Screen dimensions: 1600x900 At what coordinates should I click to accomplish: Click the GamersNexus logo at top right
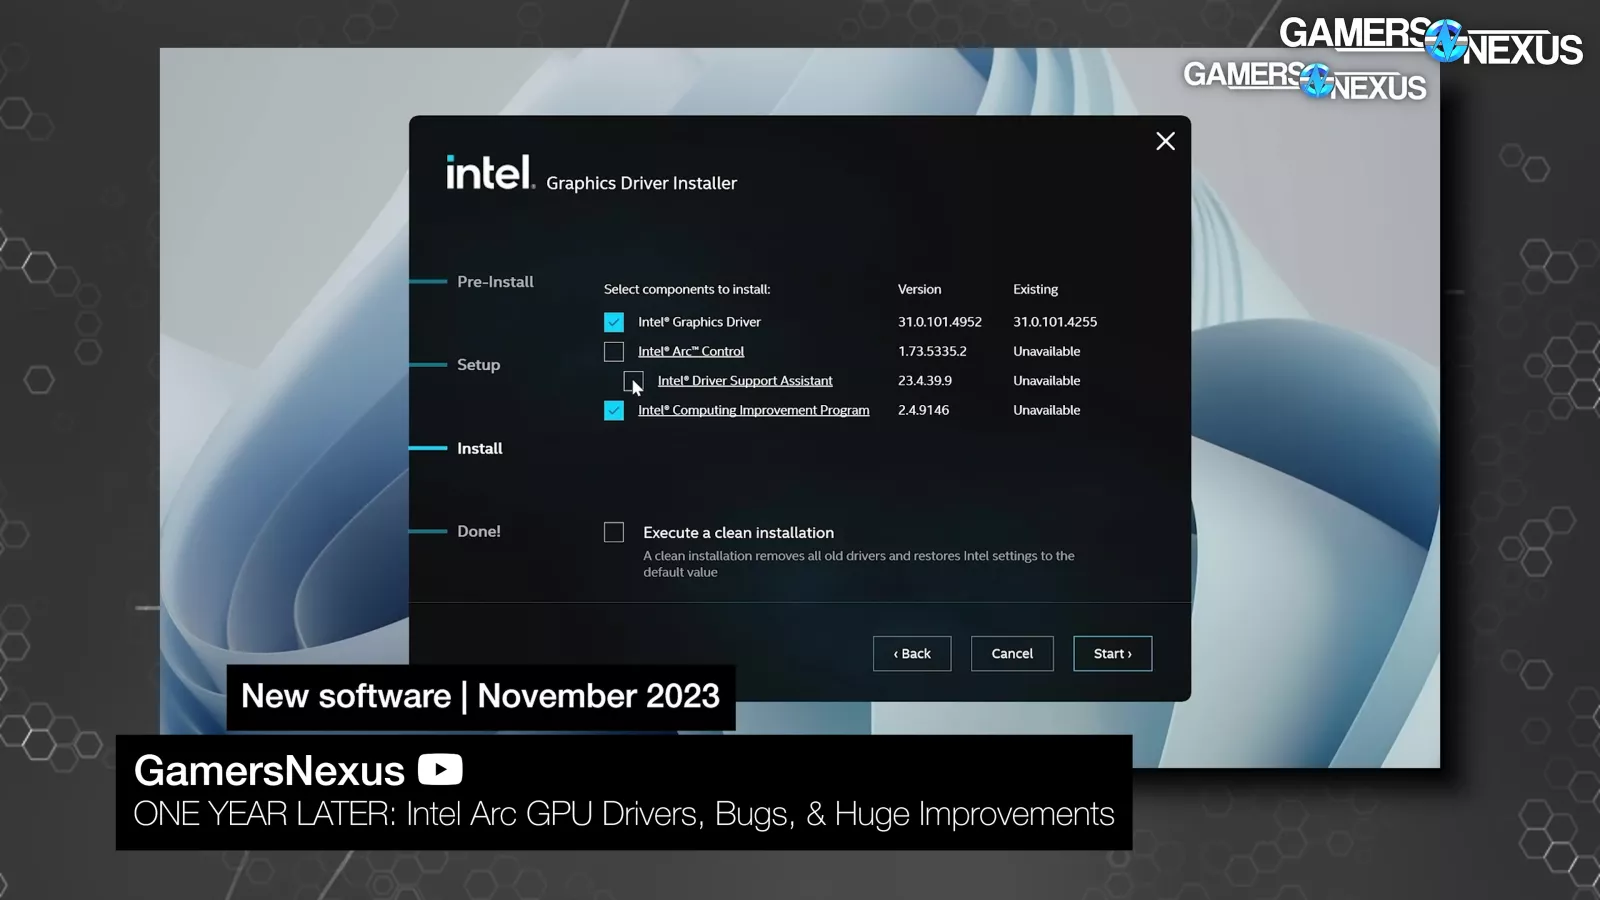click(1430, 40)
